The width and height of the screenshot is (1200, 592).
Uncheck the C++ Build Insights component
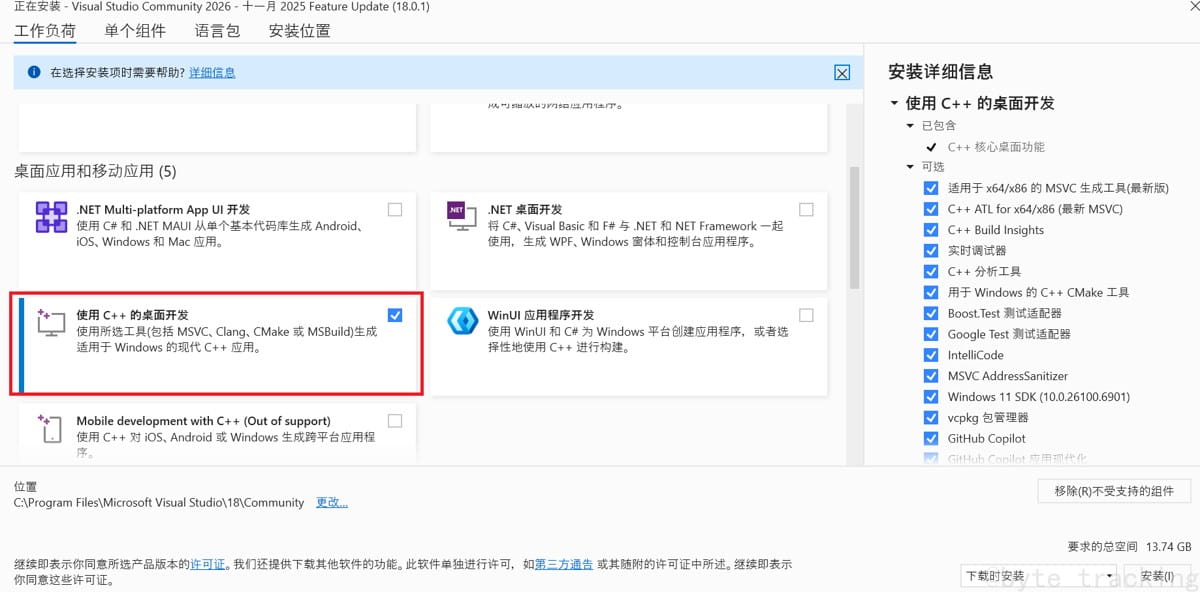point(930,229)
